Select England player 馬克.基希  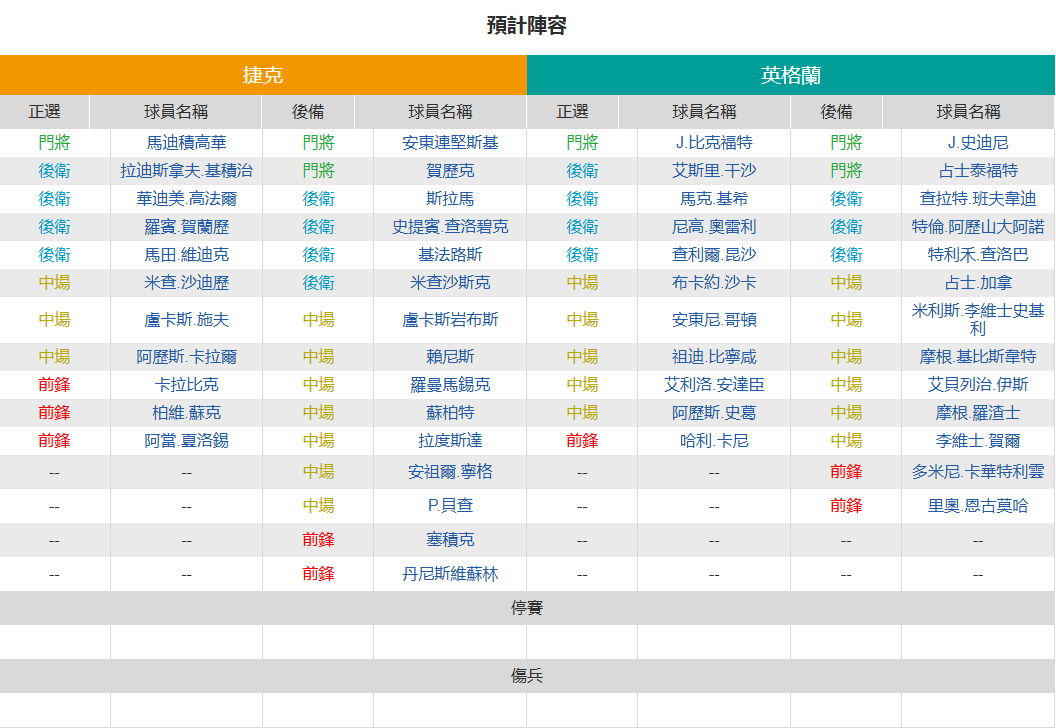(x=715, y=199)
